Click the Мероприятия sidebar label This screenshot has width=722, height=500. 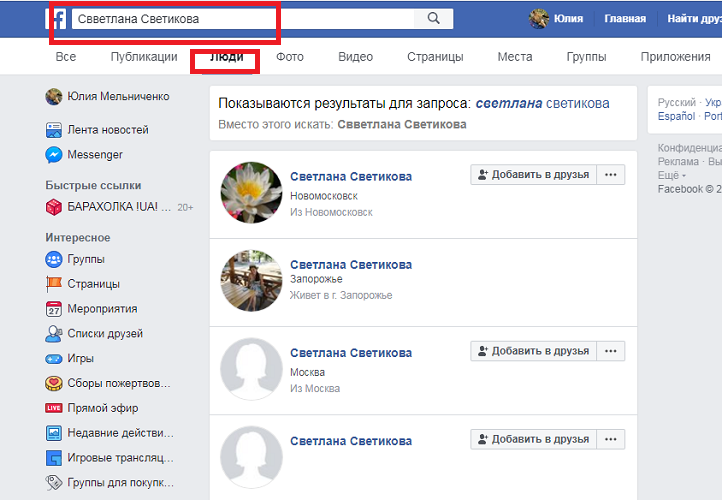pos(102,309)
